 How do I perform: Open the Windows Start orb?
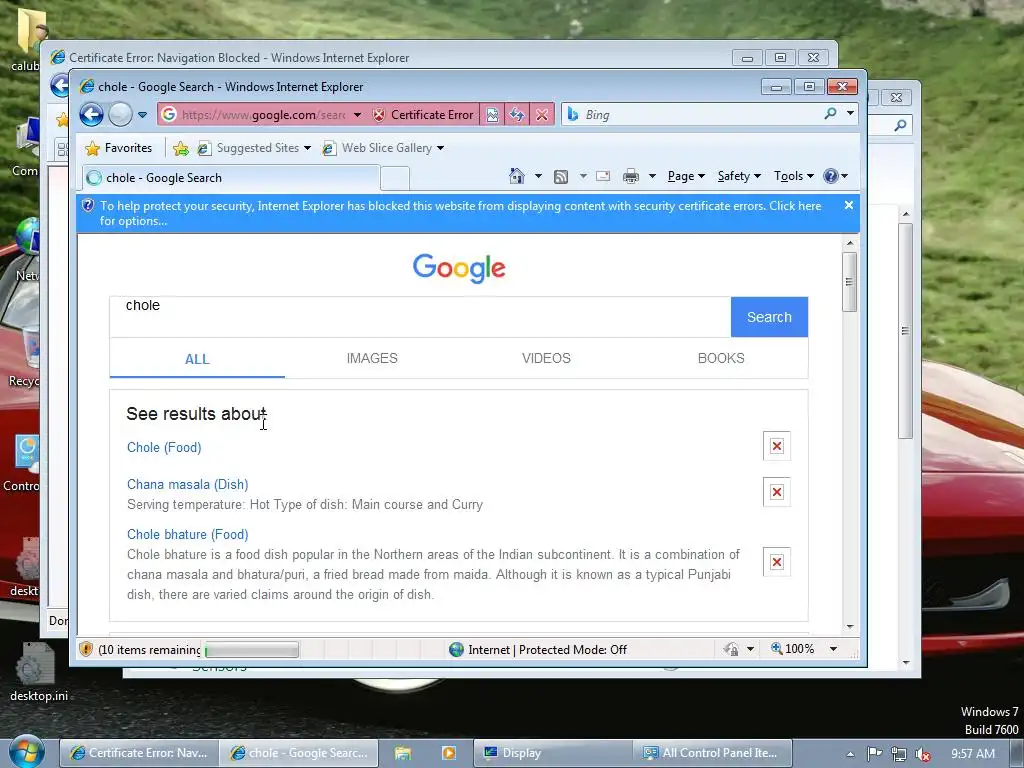point(26,752)
